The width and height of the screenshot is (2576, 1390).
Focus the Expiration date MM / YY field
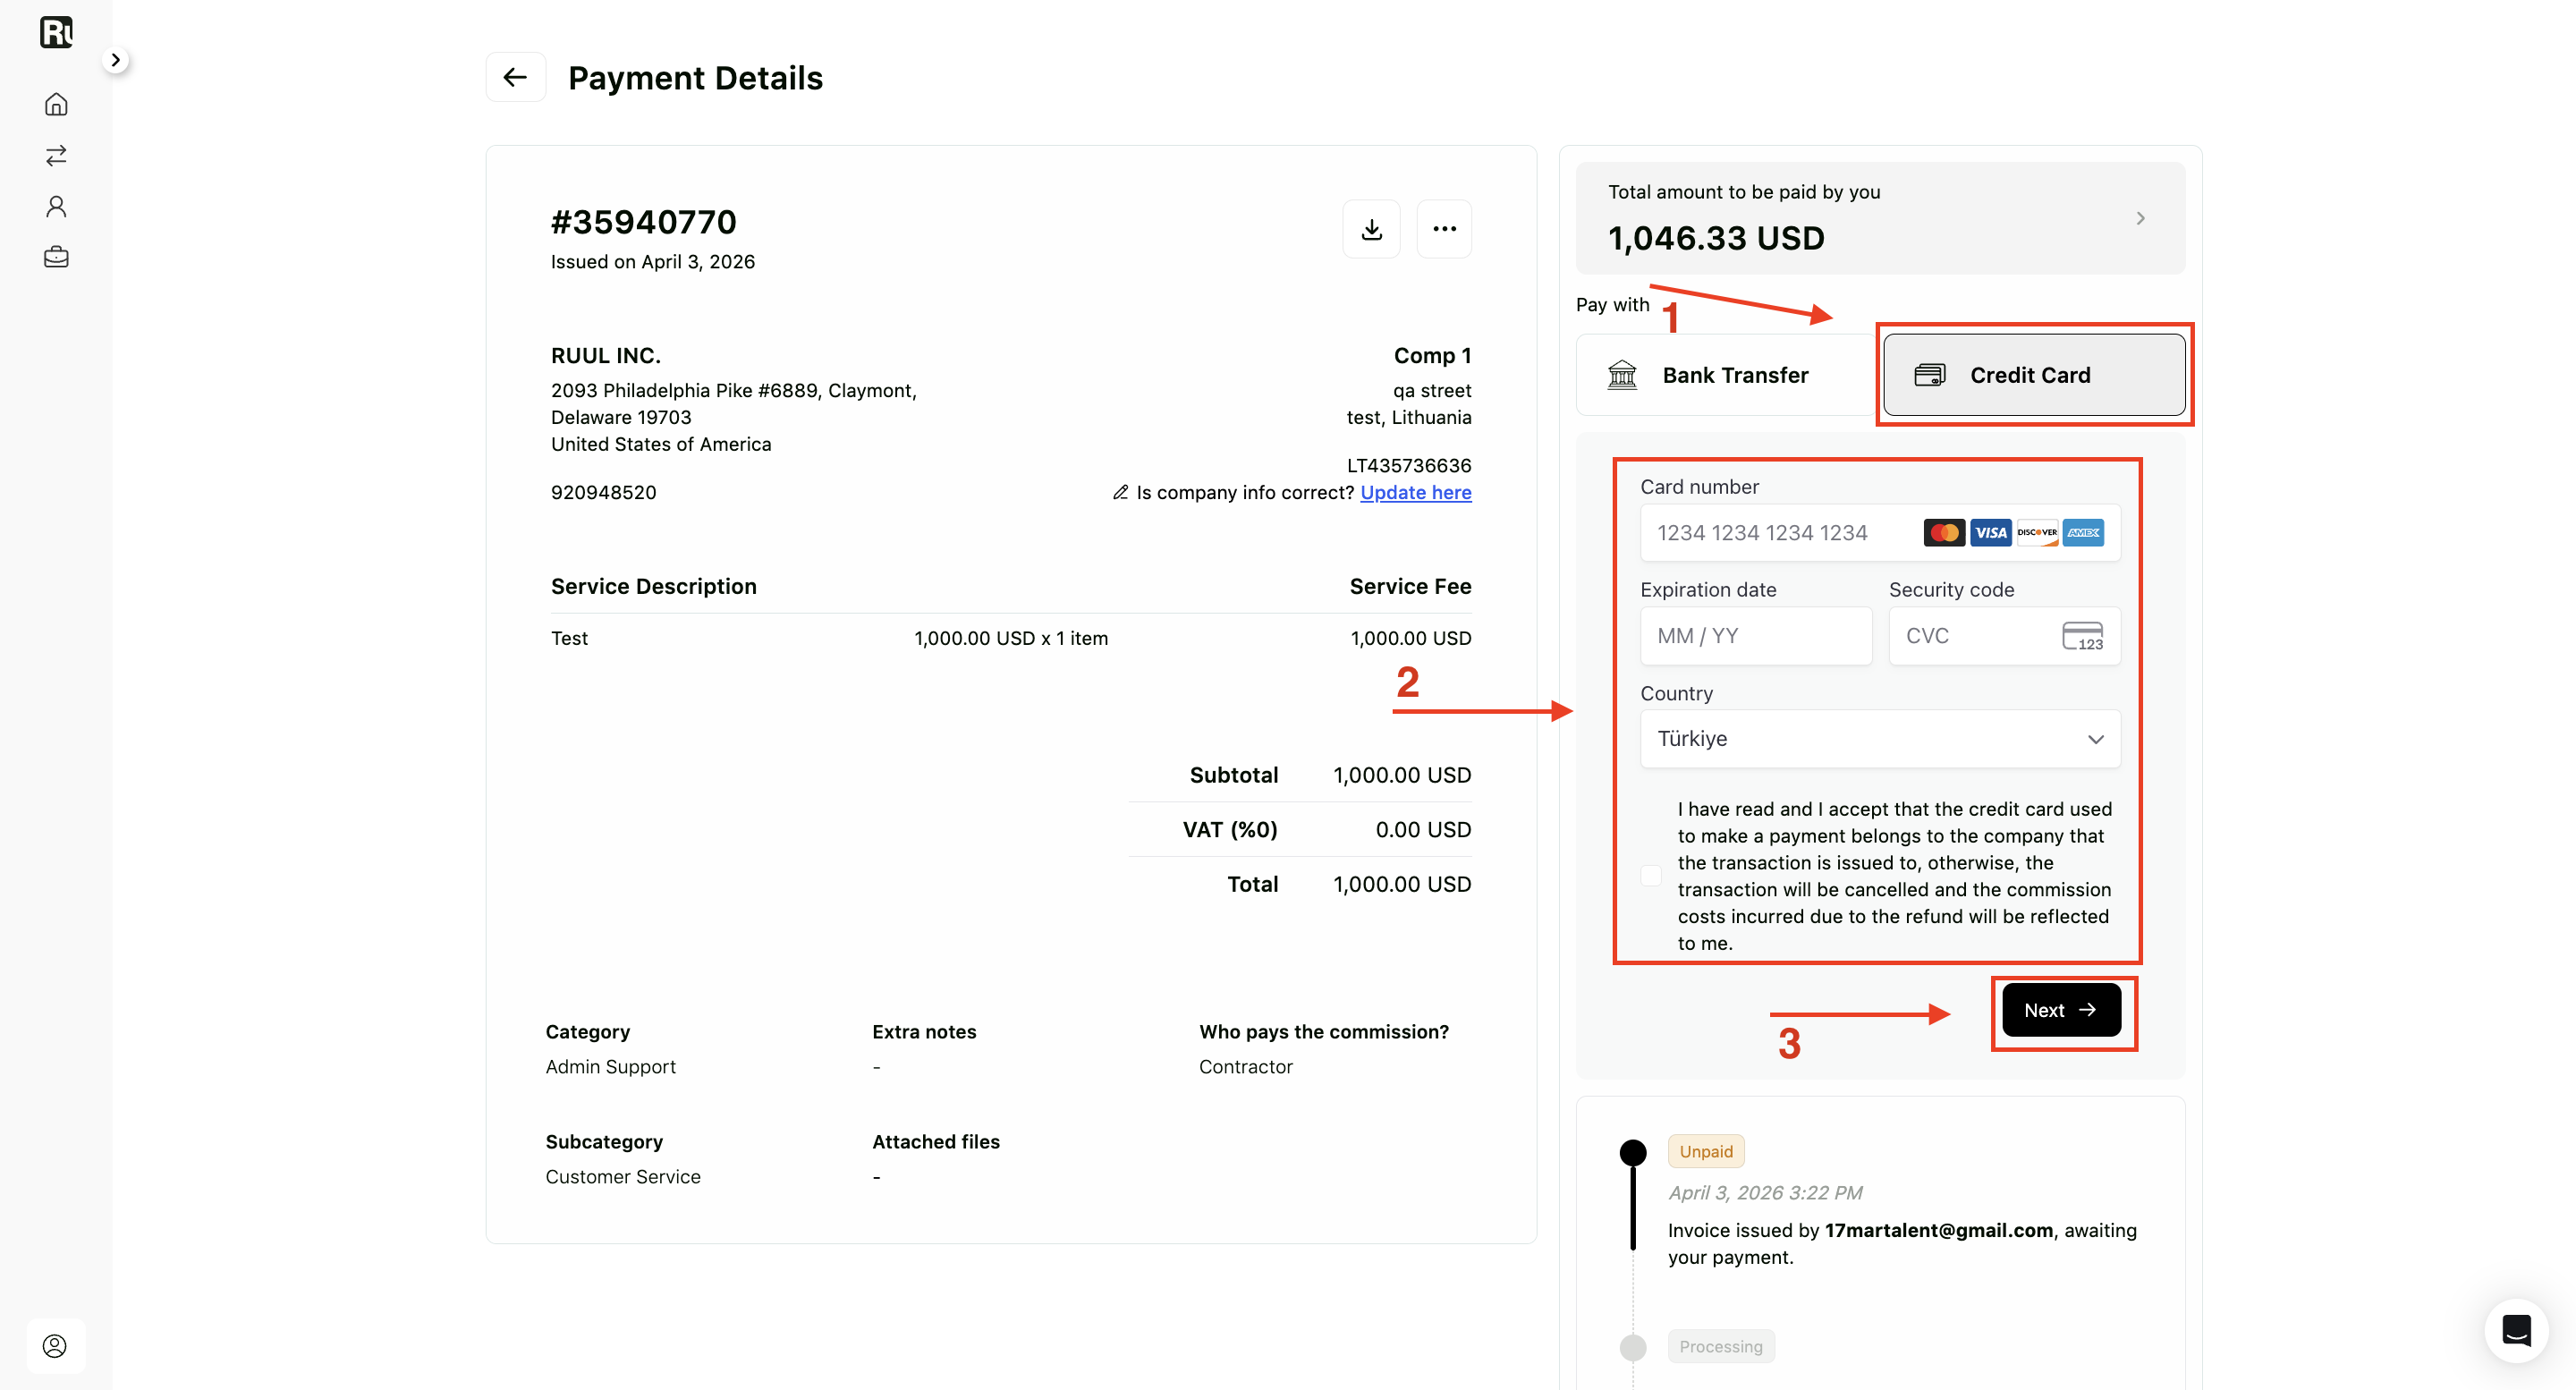pyautogui.click(x=1756, y=636)
